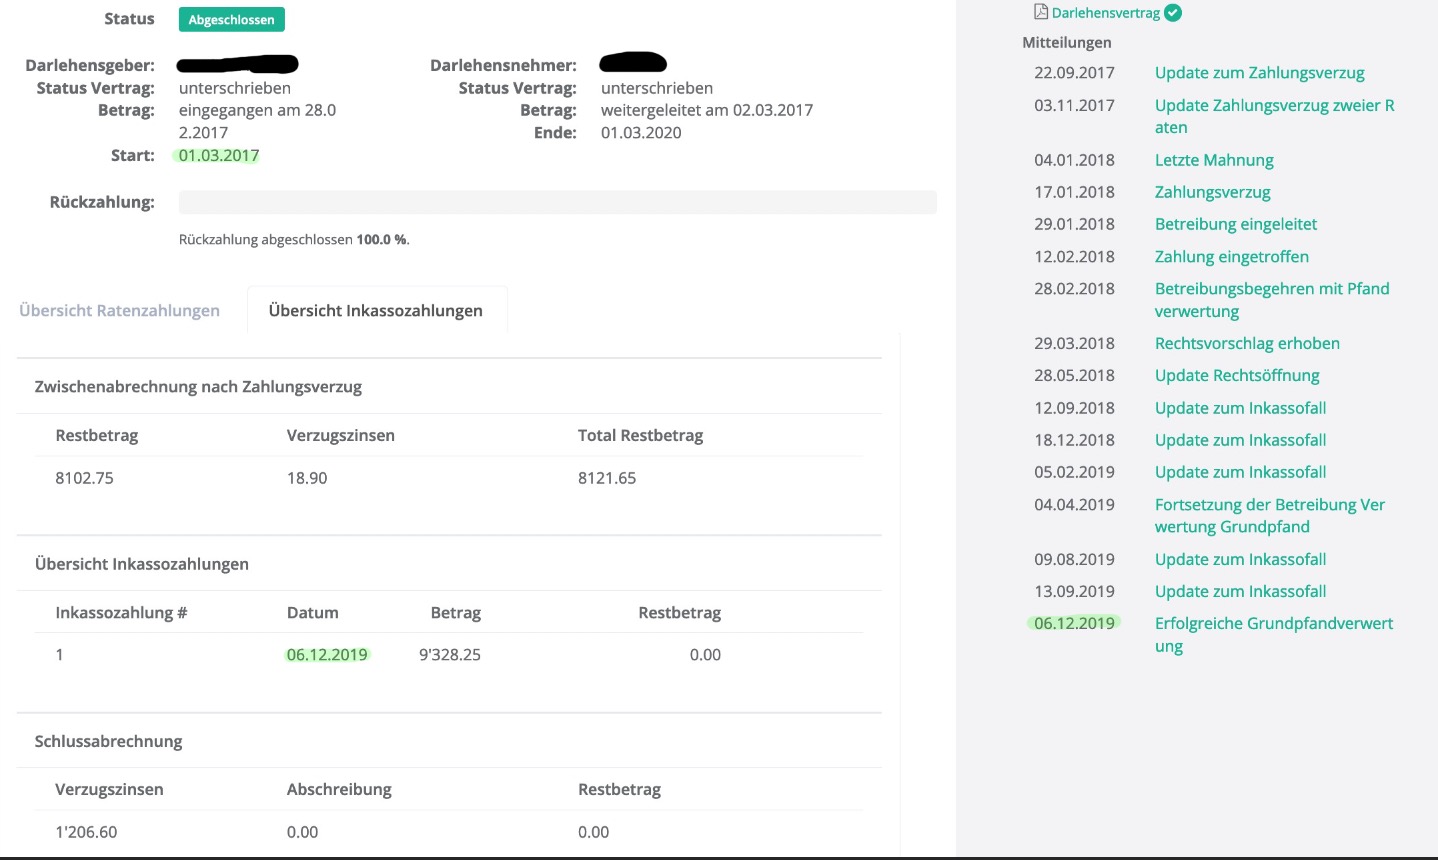1438x860 pixels.
Task: Click the Rückzahlung progress bar
Action: point(558,202)
